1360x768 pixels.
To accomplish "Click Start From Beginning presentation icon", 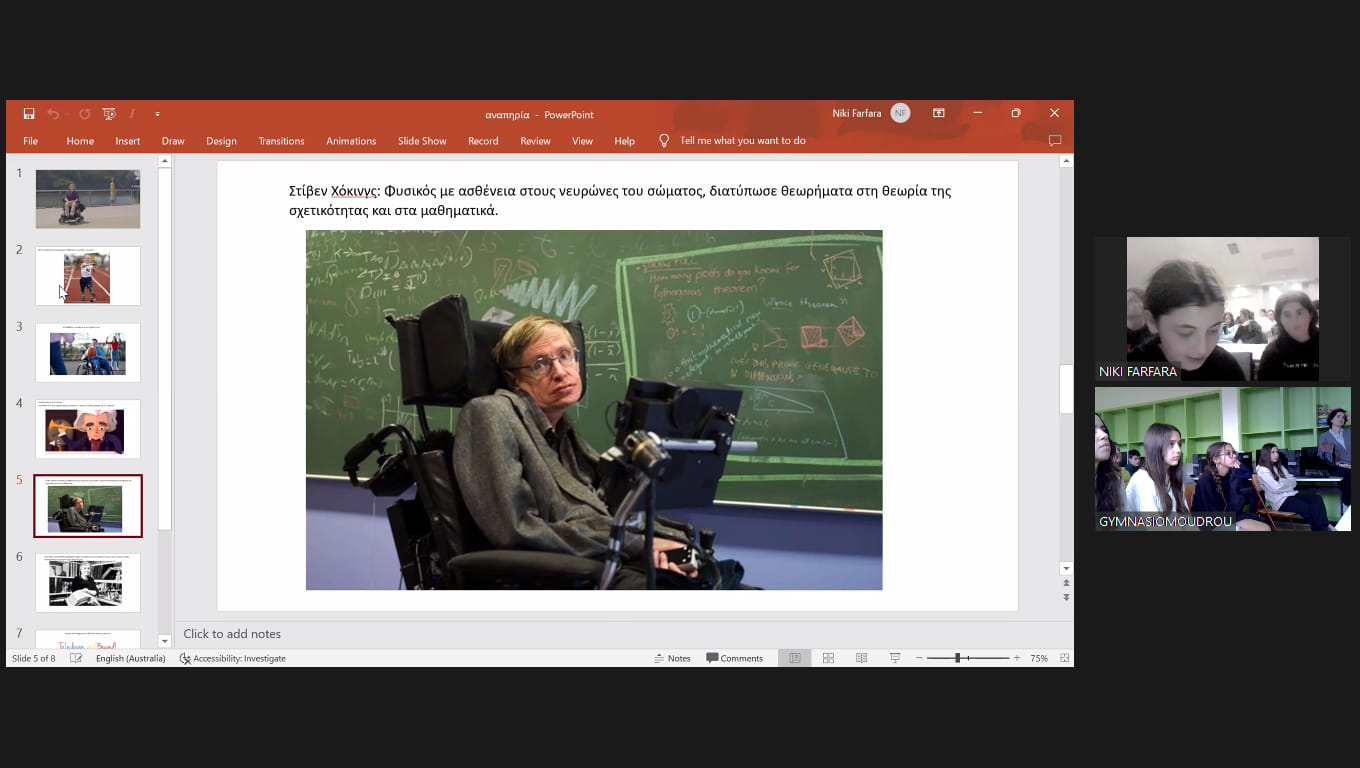I will [109, 114].
